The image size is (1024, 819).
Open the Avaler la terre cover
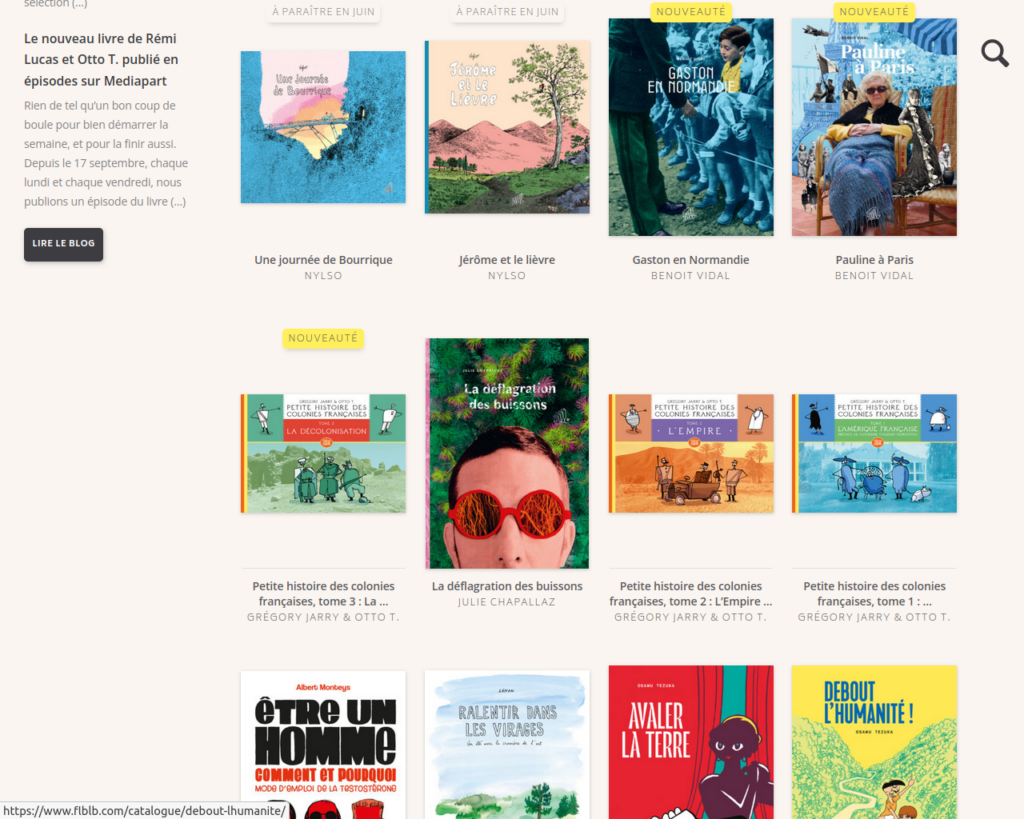point(691,743)
